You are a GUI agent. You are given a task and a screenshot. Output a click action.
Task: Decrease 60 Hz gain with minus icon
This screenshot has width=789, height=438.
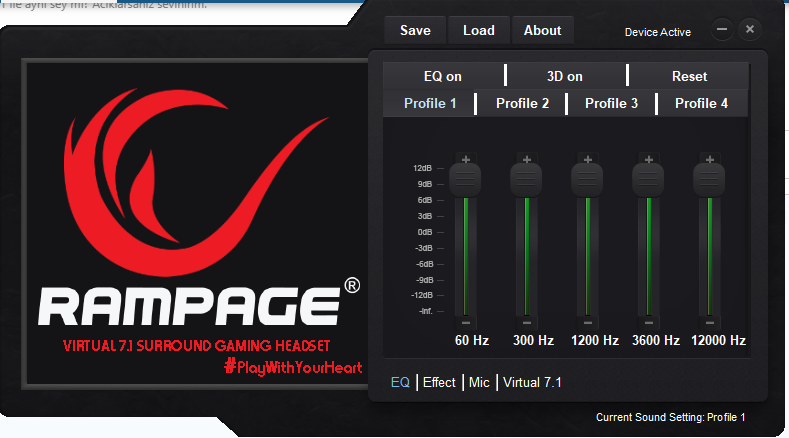466,323
